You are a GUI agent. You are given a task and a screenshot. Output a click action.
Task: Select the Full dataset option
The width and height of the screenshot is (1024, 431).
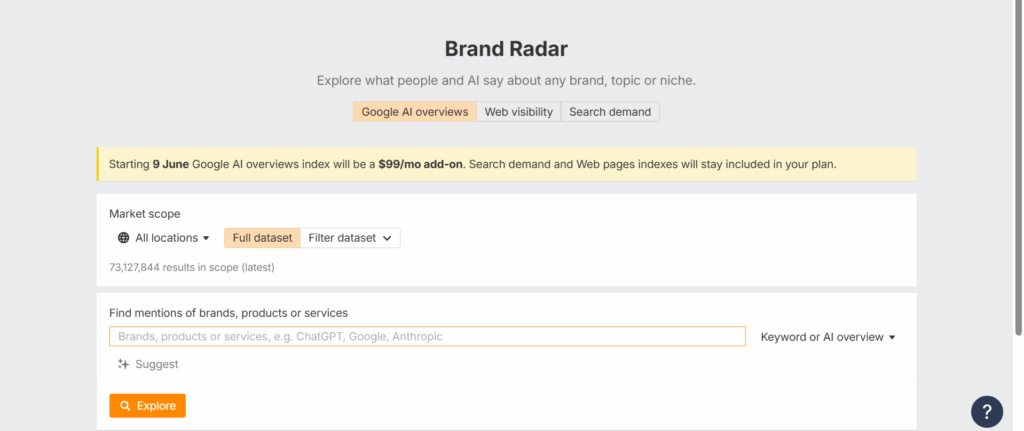(x=263, y=238)
